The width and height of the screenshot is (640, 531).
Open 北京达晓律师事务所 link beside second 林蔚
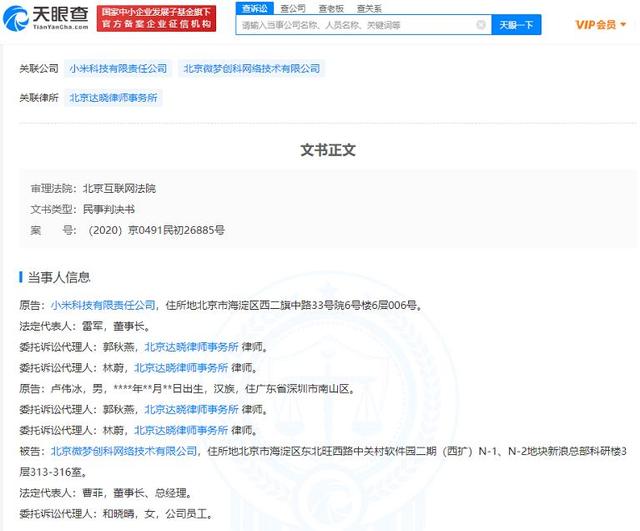(x=181, y=430)
